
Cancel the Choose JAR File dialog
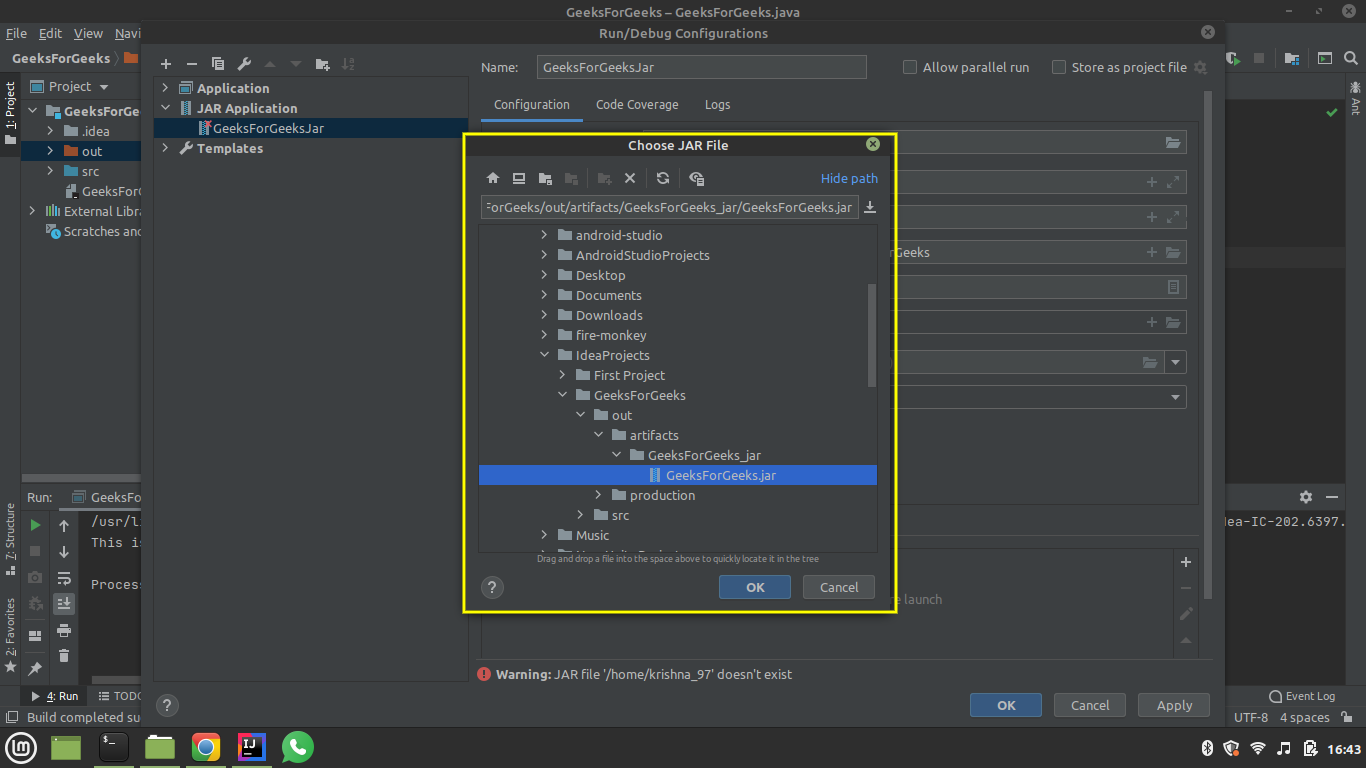coord(839,587)
